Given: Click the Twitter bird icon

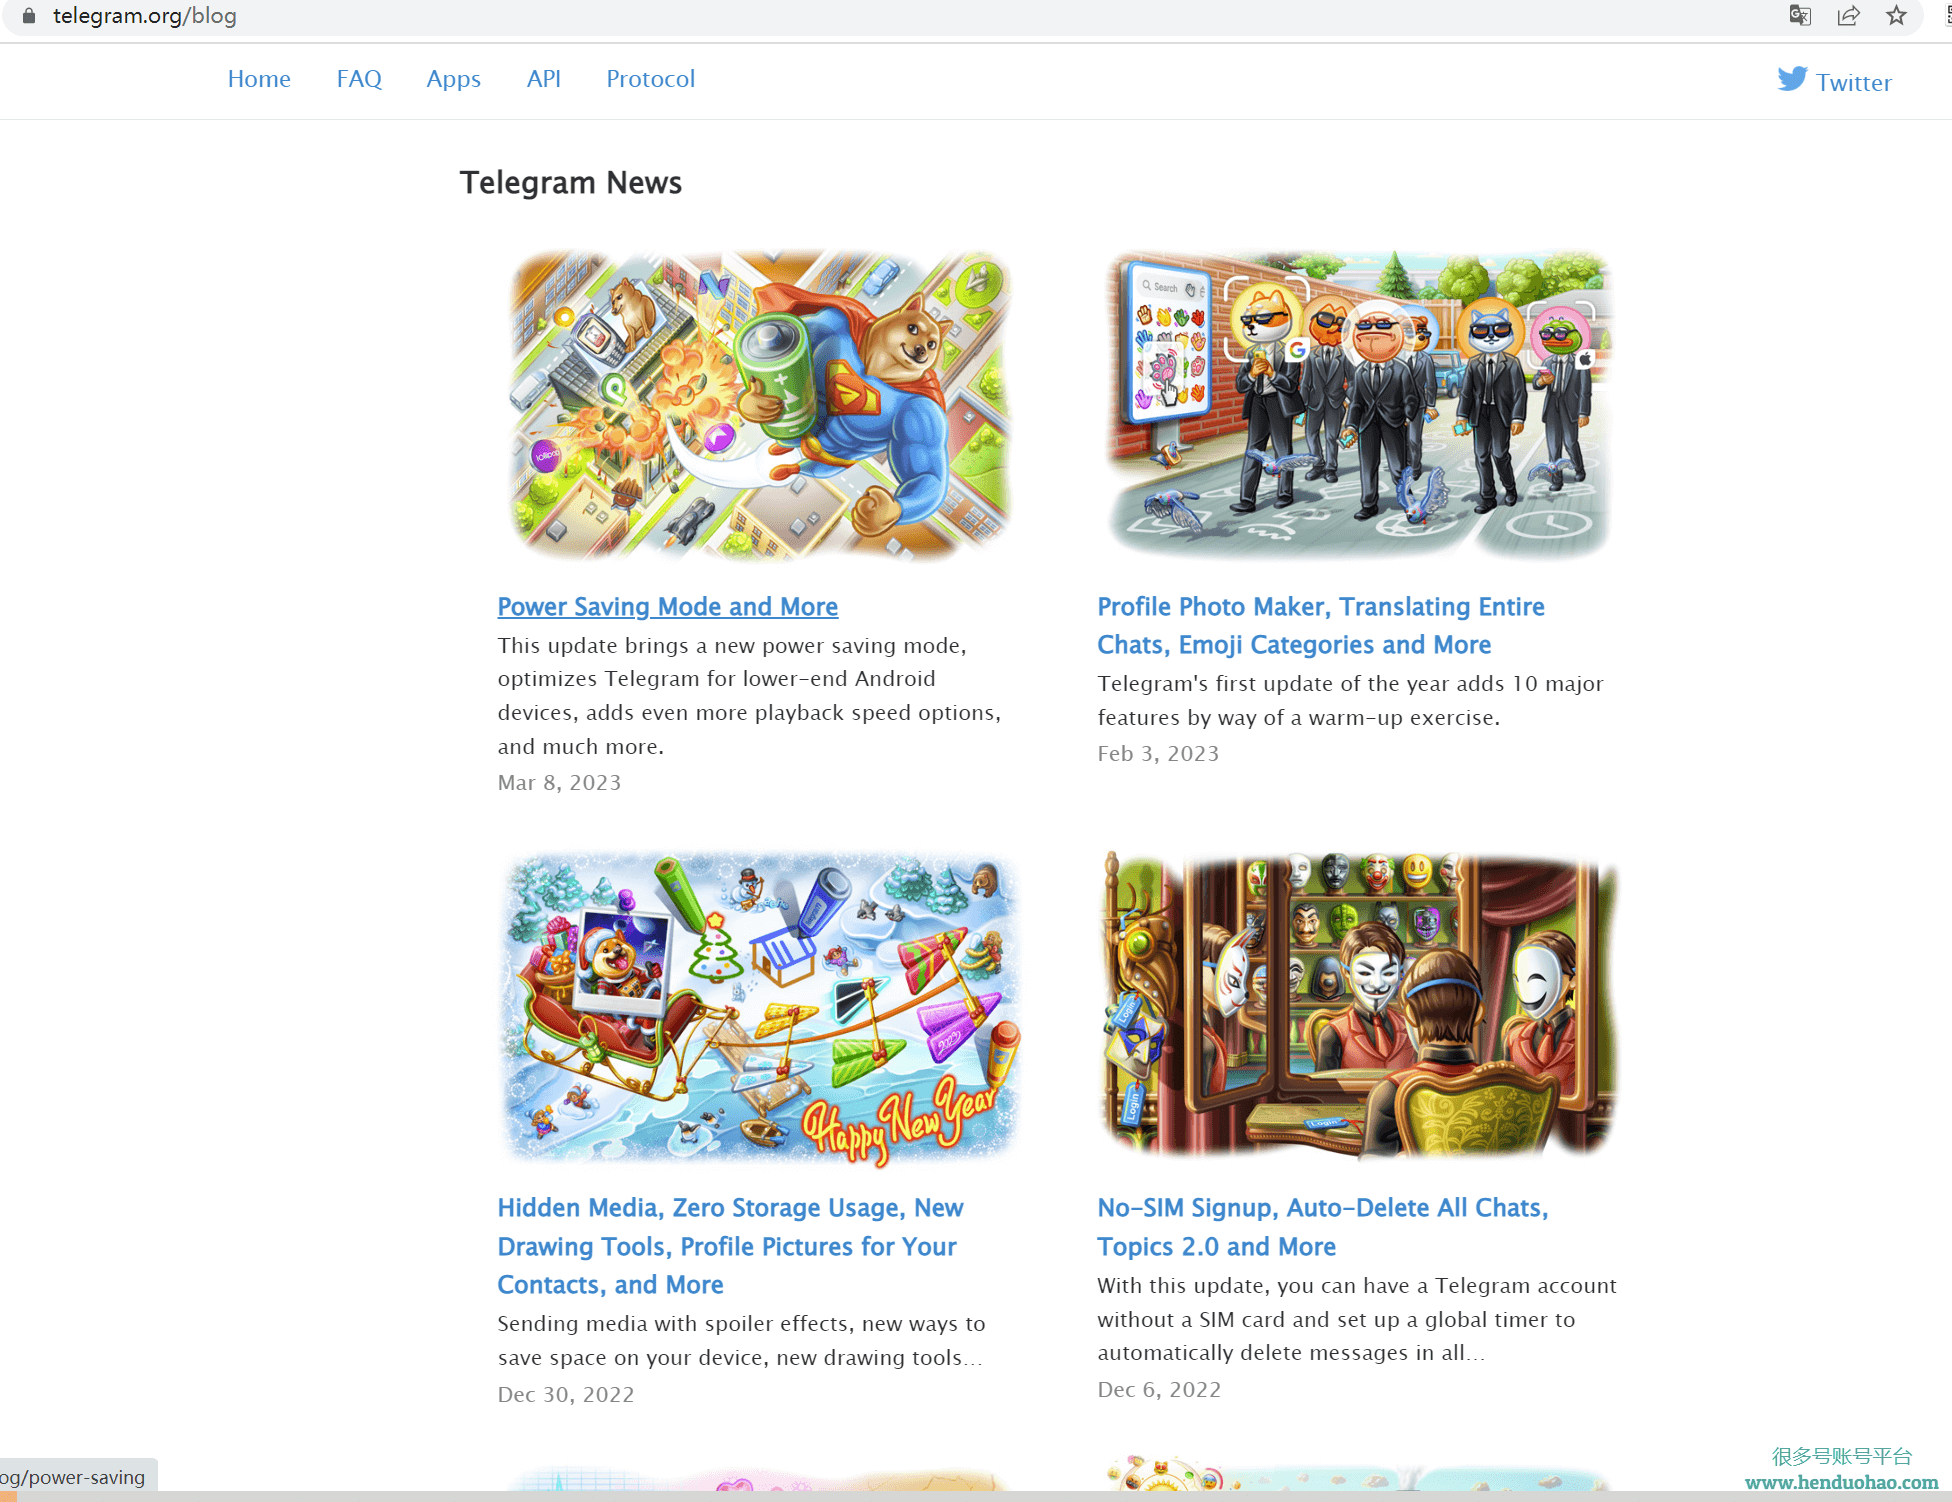Looking at the screenshot, I should point(1792,79).
